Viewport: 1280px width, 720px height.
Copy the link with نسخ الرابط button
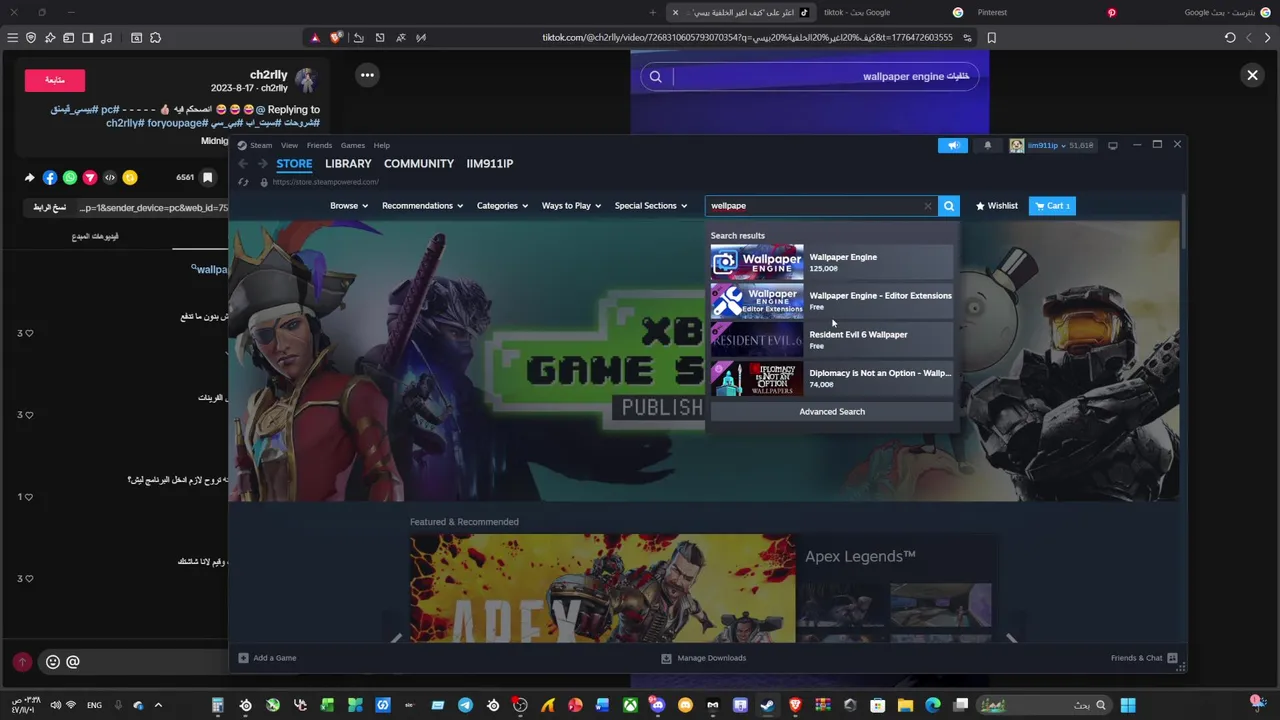(49, 208)
